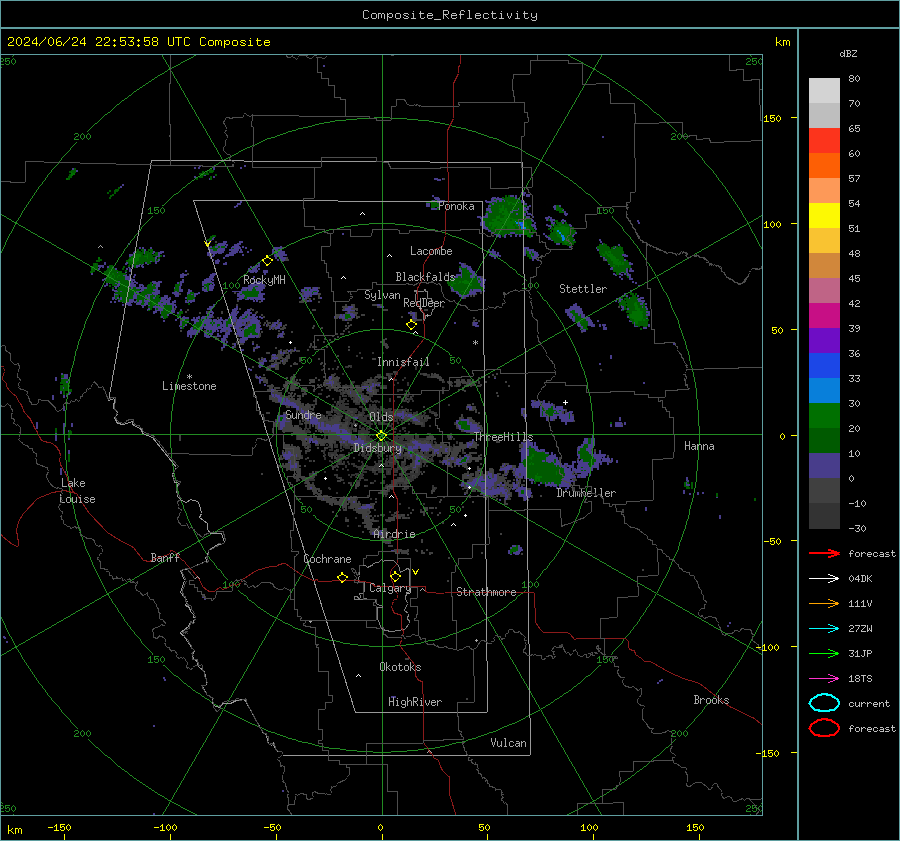Click the yellow diamond marker above Calgary label
This screenshot has width=900, height=841.
tap(395, 576)
